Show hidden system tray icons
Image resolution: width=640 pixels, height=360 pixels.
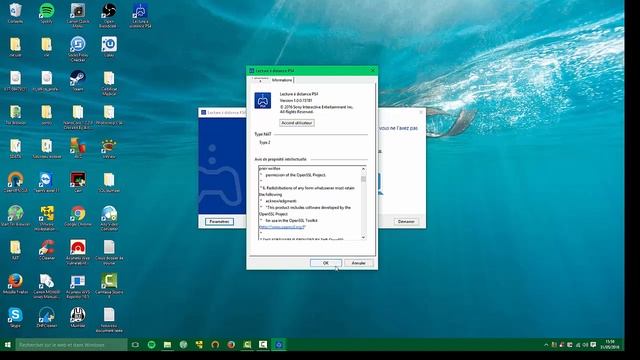546,345
